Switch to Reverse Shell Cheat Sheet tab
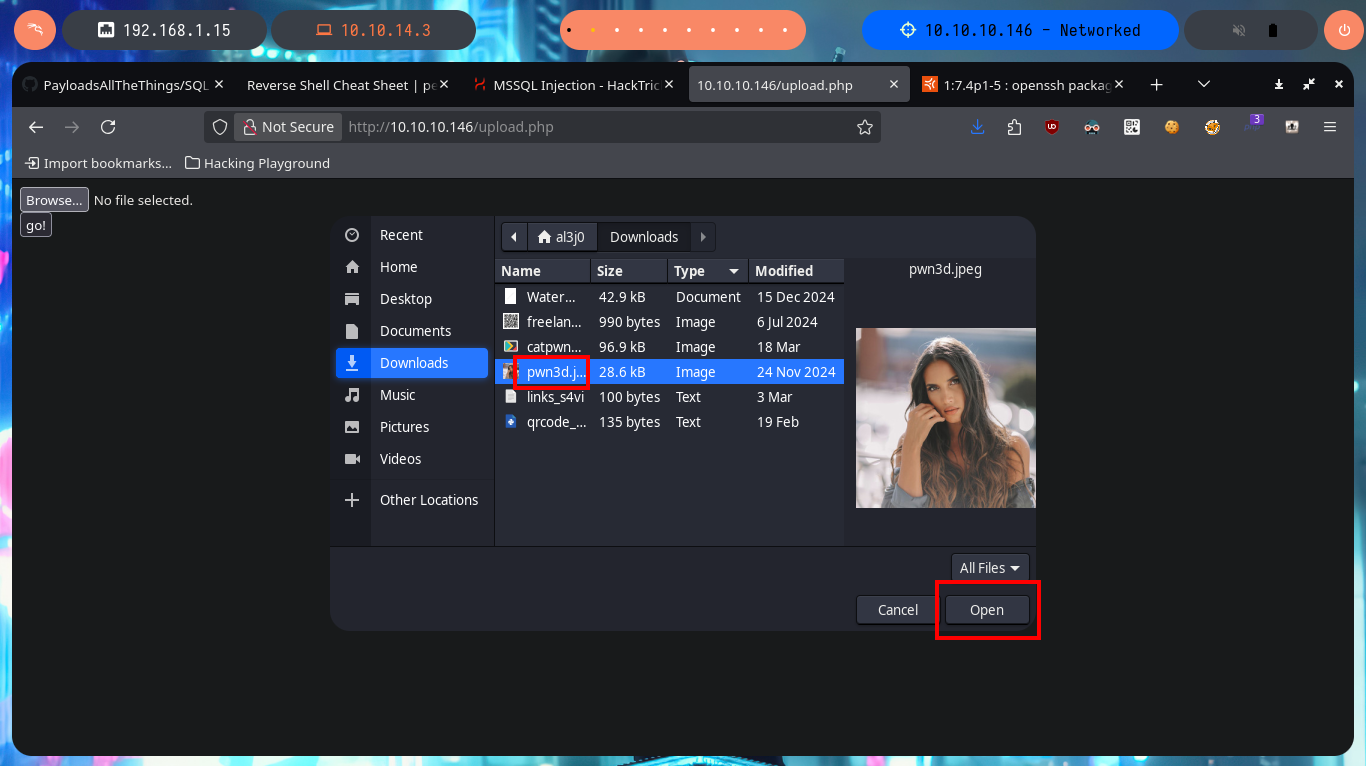The width and height of the screenshot is (1366, 766). pyautogui.click(x=341, y=85)
